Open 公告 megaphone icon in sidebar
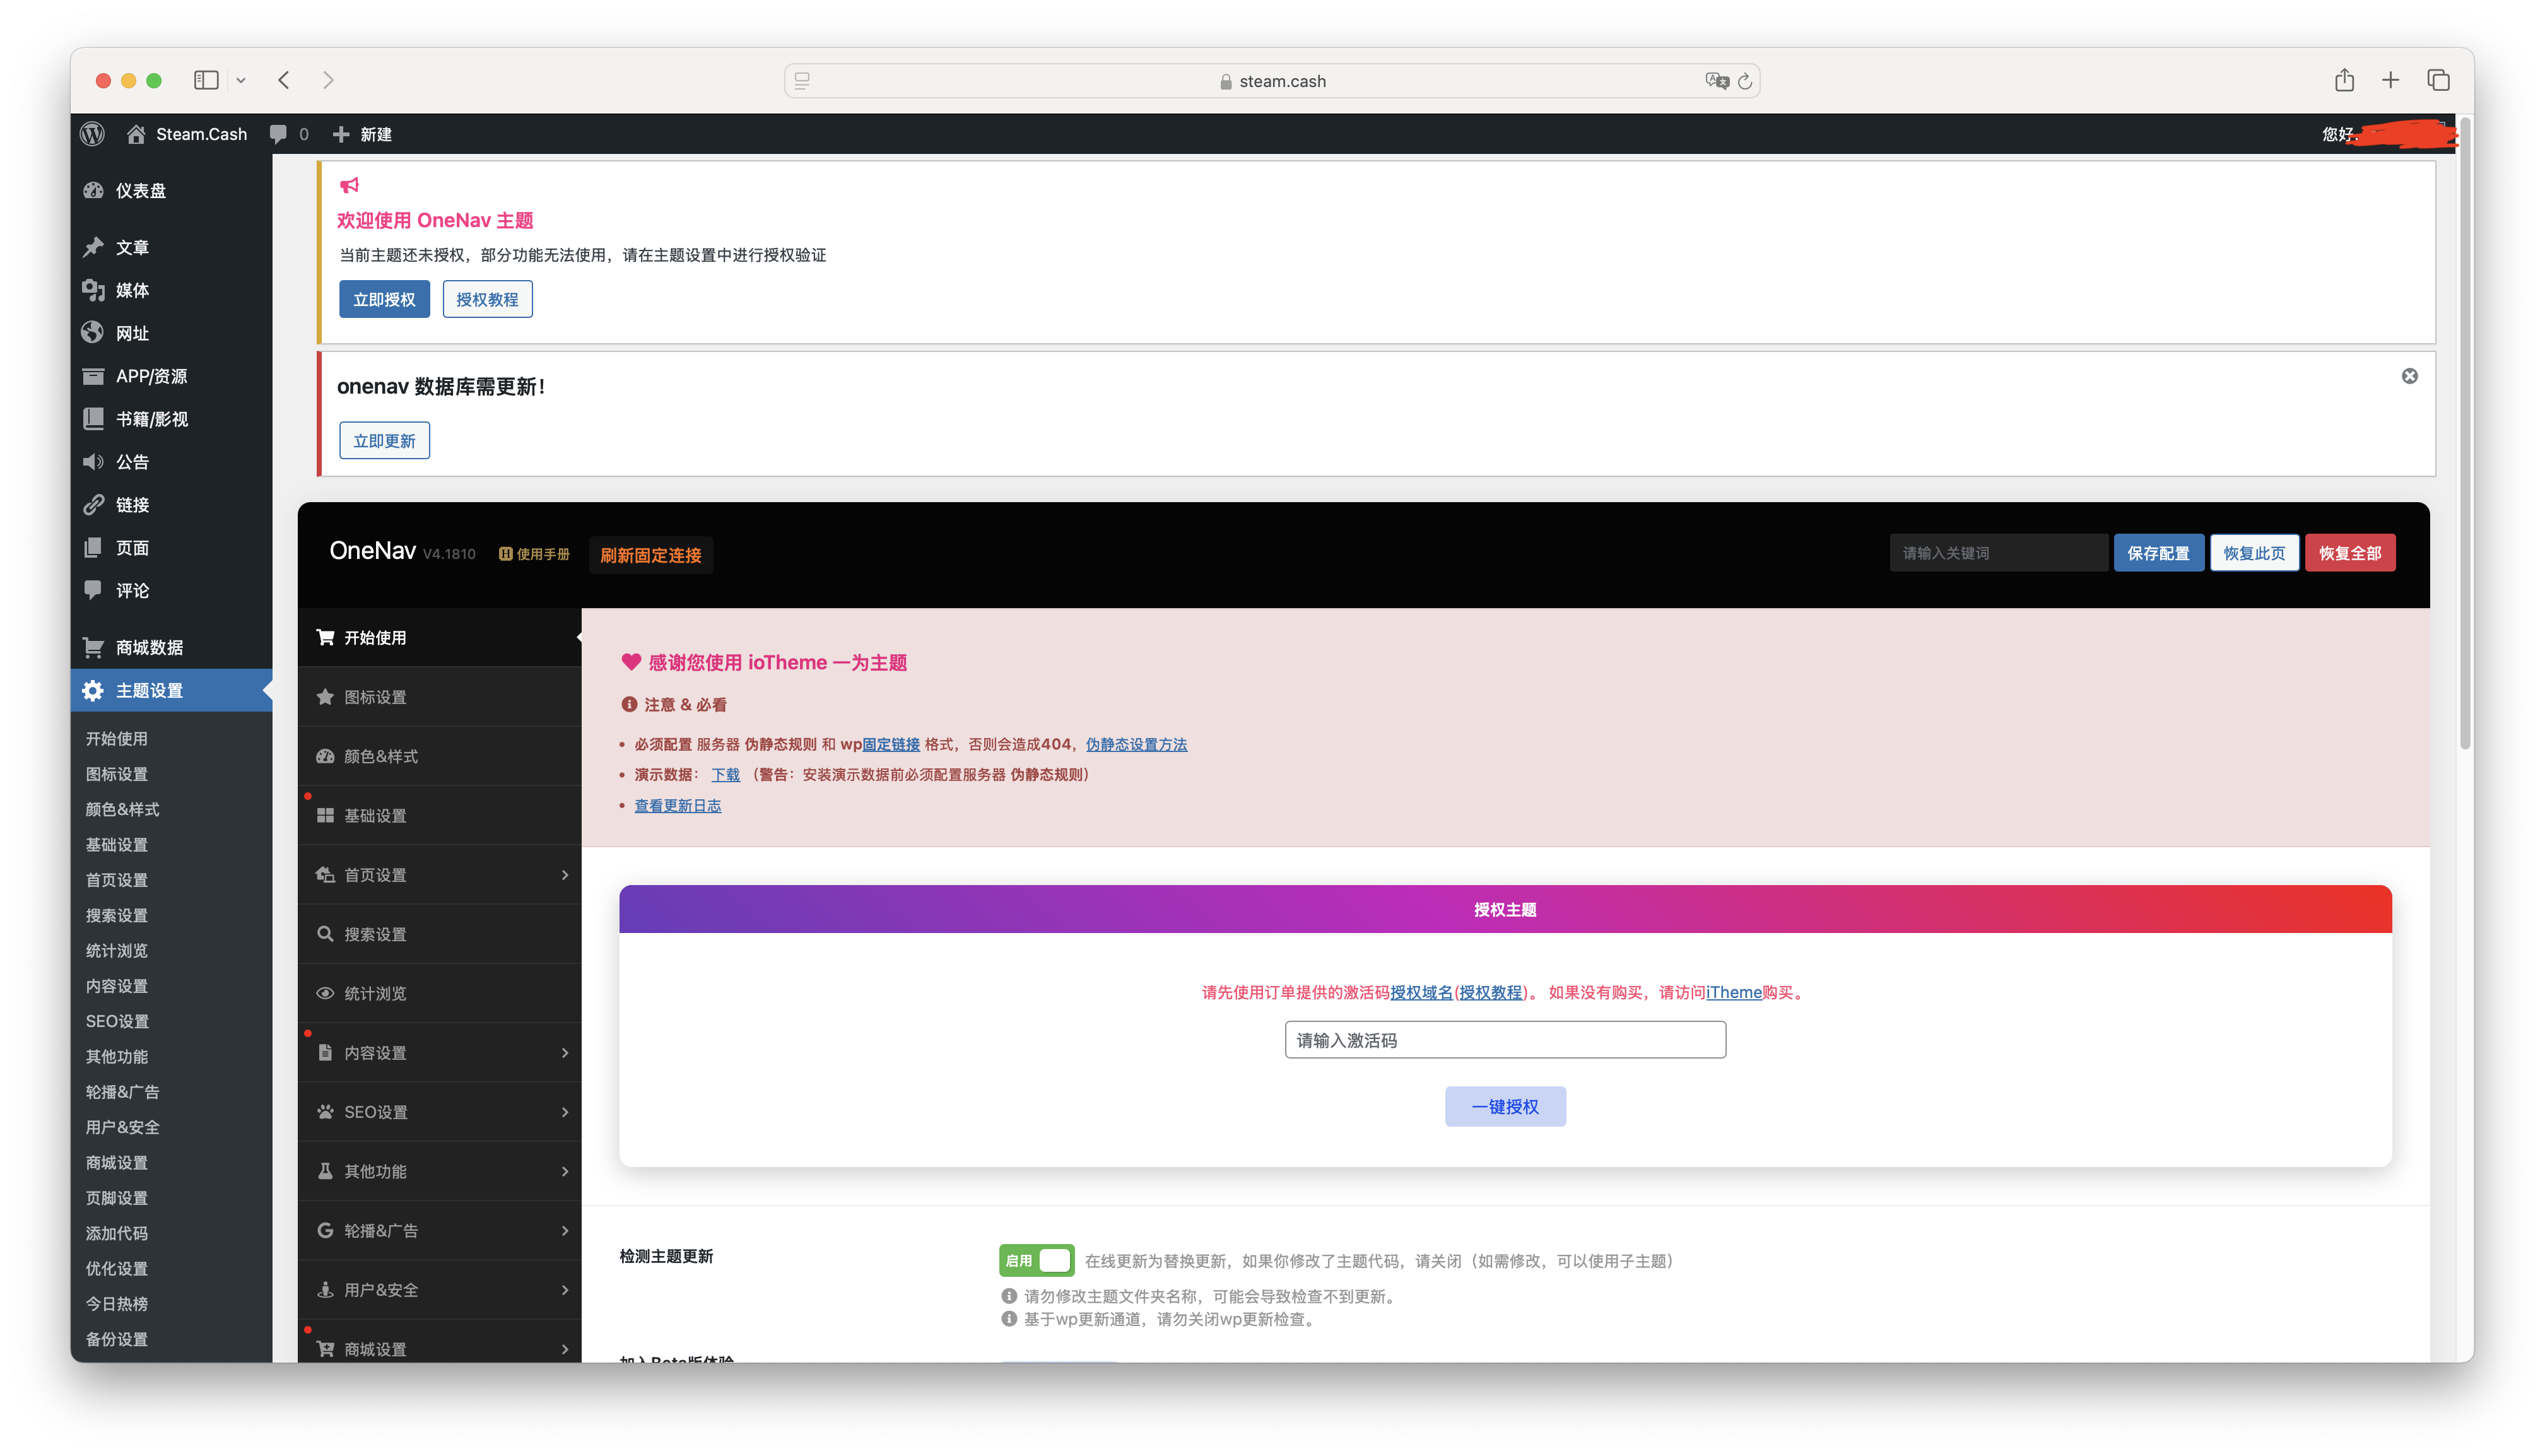Screen dimensions: 2545x1456 coord(94,462)
